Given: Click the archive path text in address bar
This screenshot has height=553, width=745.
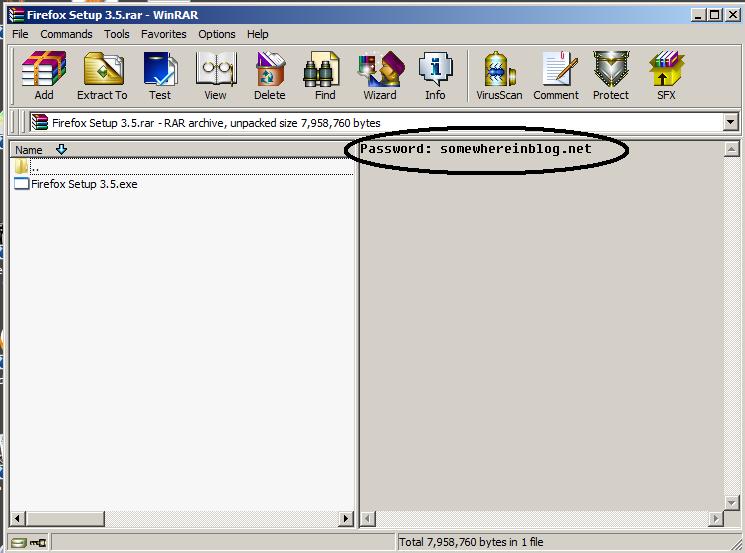Looking at the screenshot, I should pyautogui.click(x=216, y=123).
